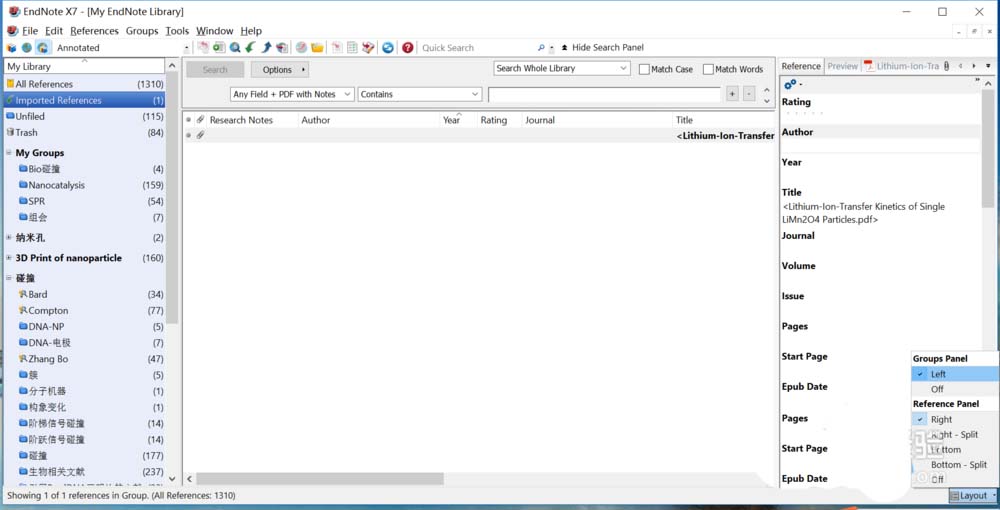Click the Find Full Text icon
Image resolution: width=1000 pixels, height=510 pixels.
(x=282, y=48)
